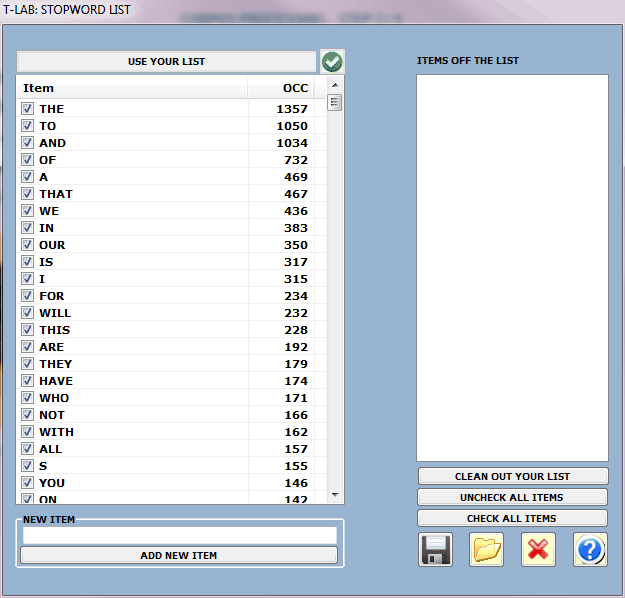Uncheck the WILL item checkbox
625x598 pixels.
click(x=28, y=313)
